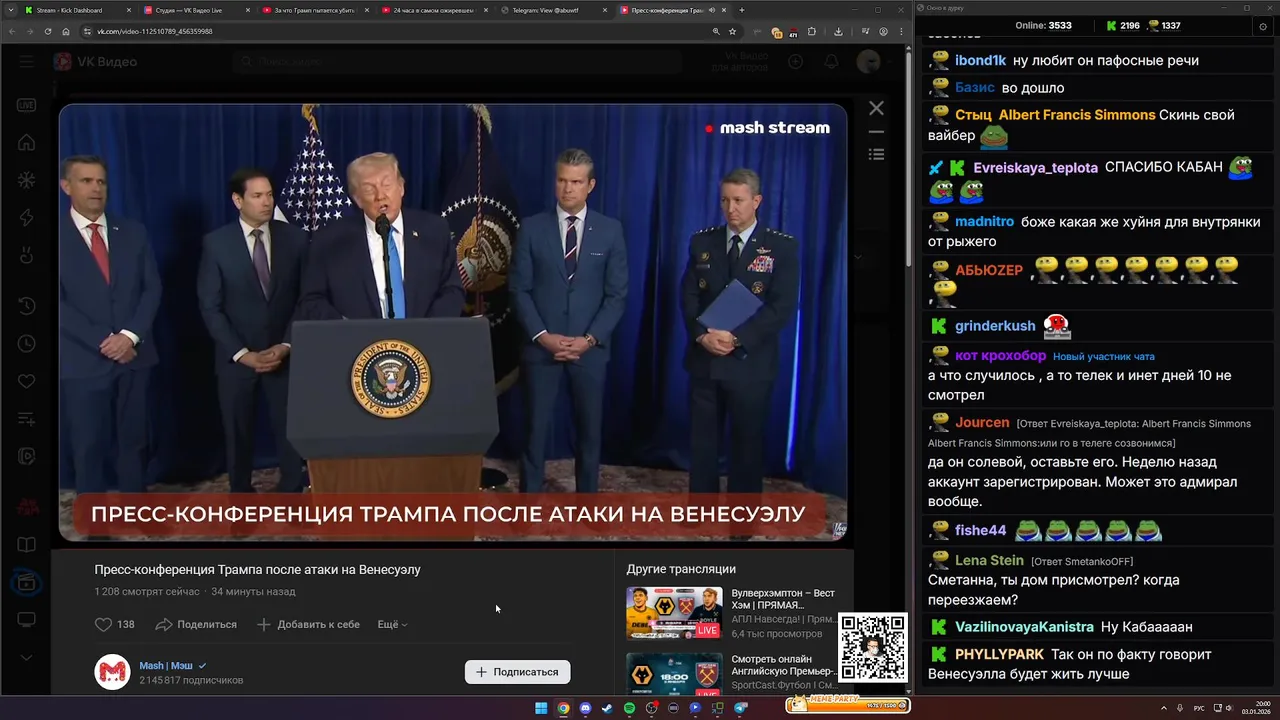Image resolution: width=1280 pixels, height=720 pixels.
Task: Click browser forward arrow
Action: point(30,31)
